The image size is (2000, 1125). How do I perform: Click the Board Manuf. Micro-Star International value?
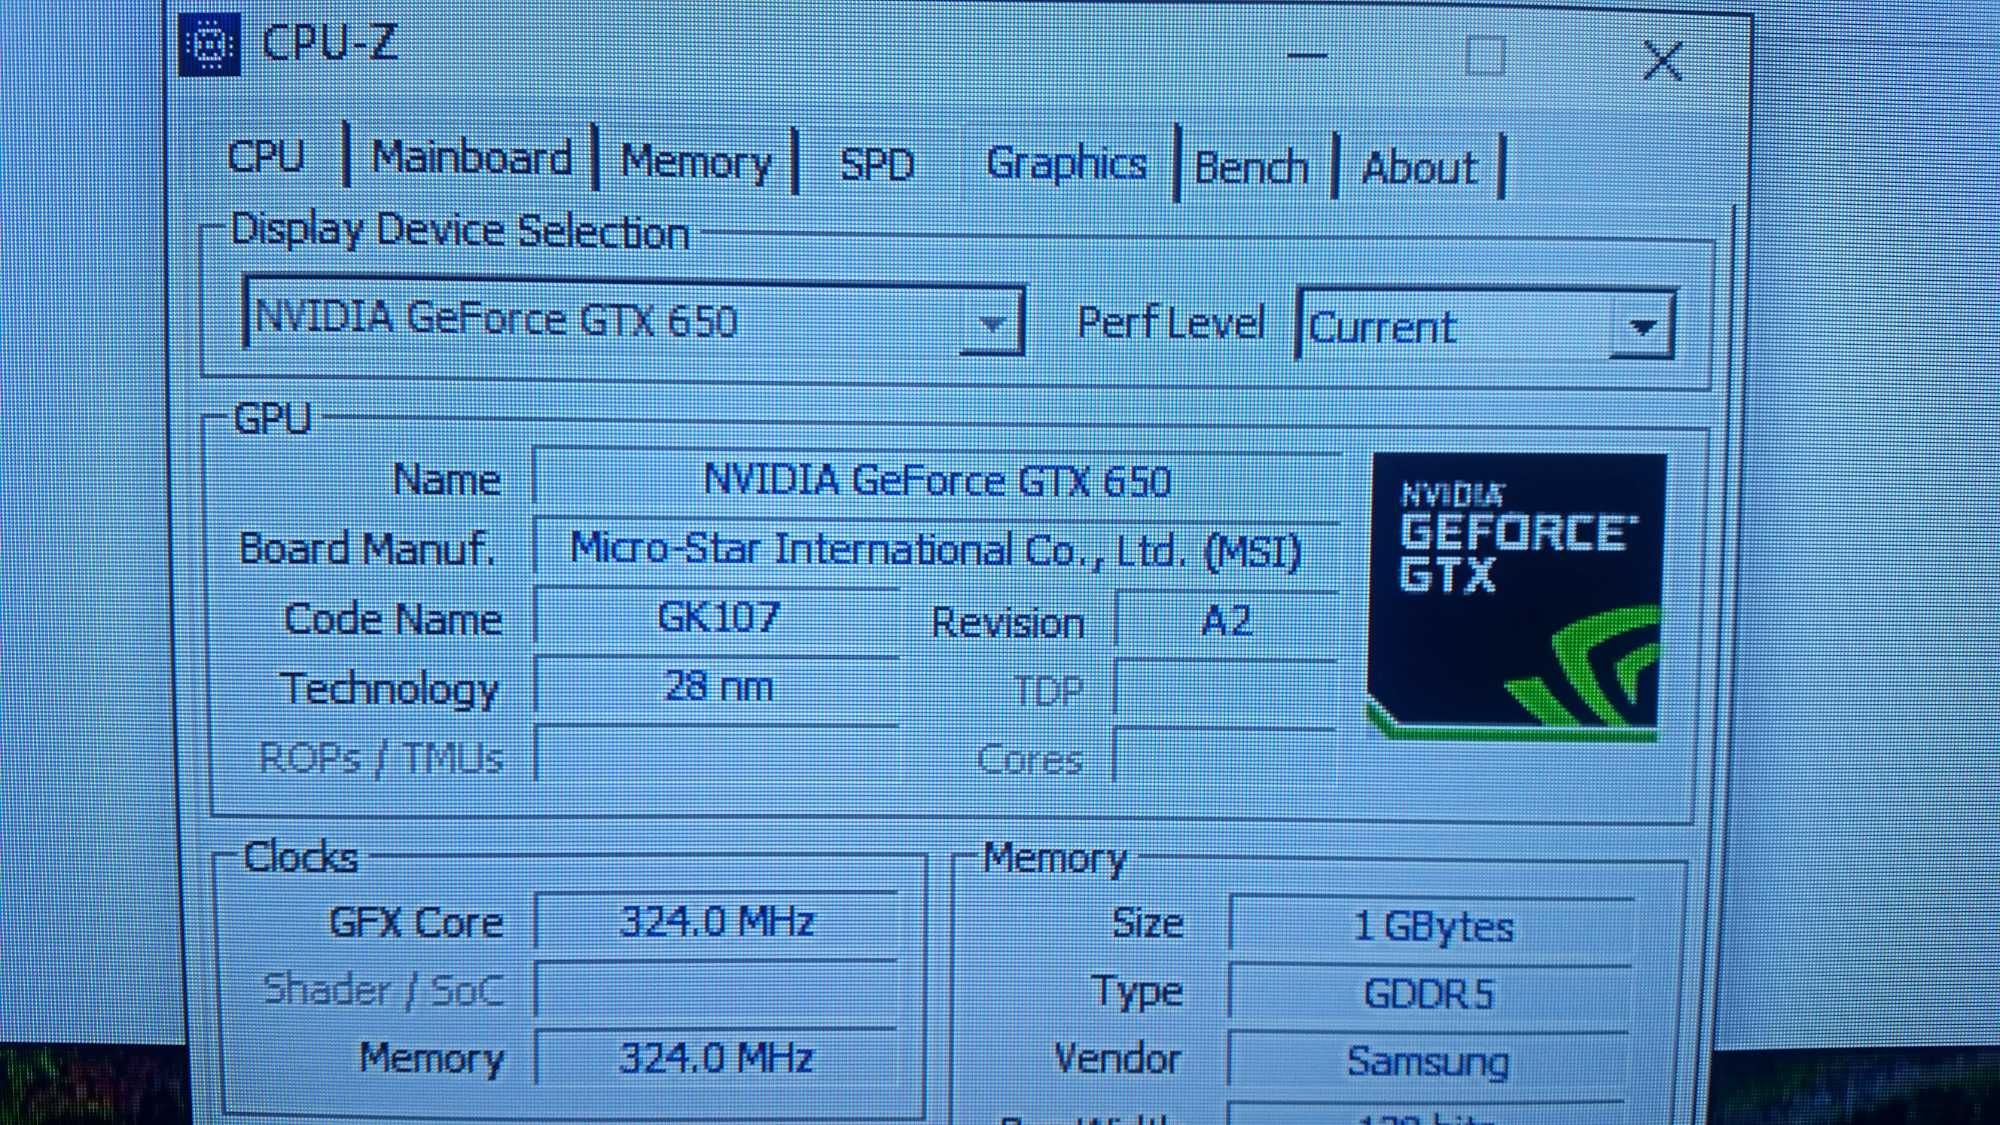(936, 549)
